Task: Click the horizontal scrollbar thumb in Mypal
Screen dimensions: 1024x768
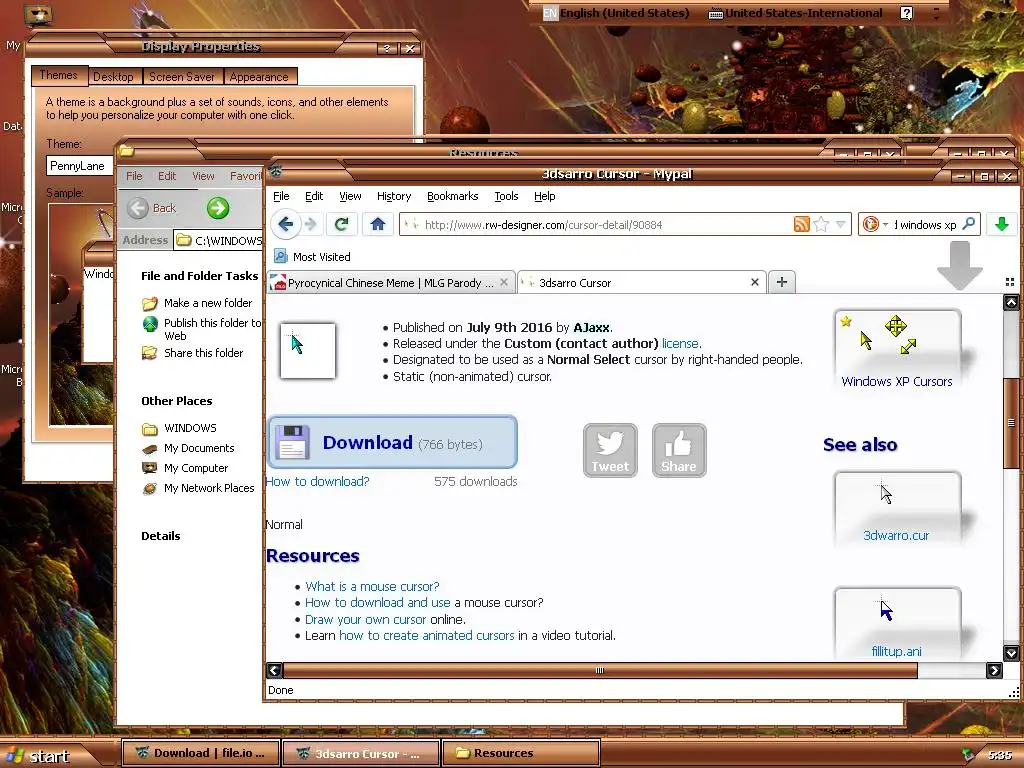Action: 600,670
